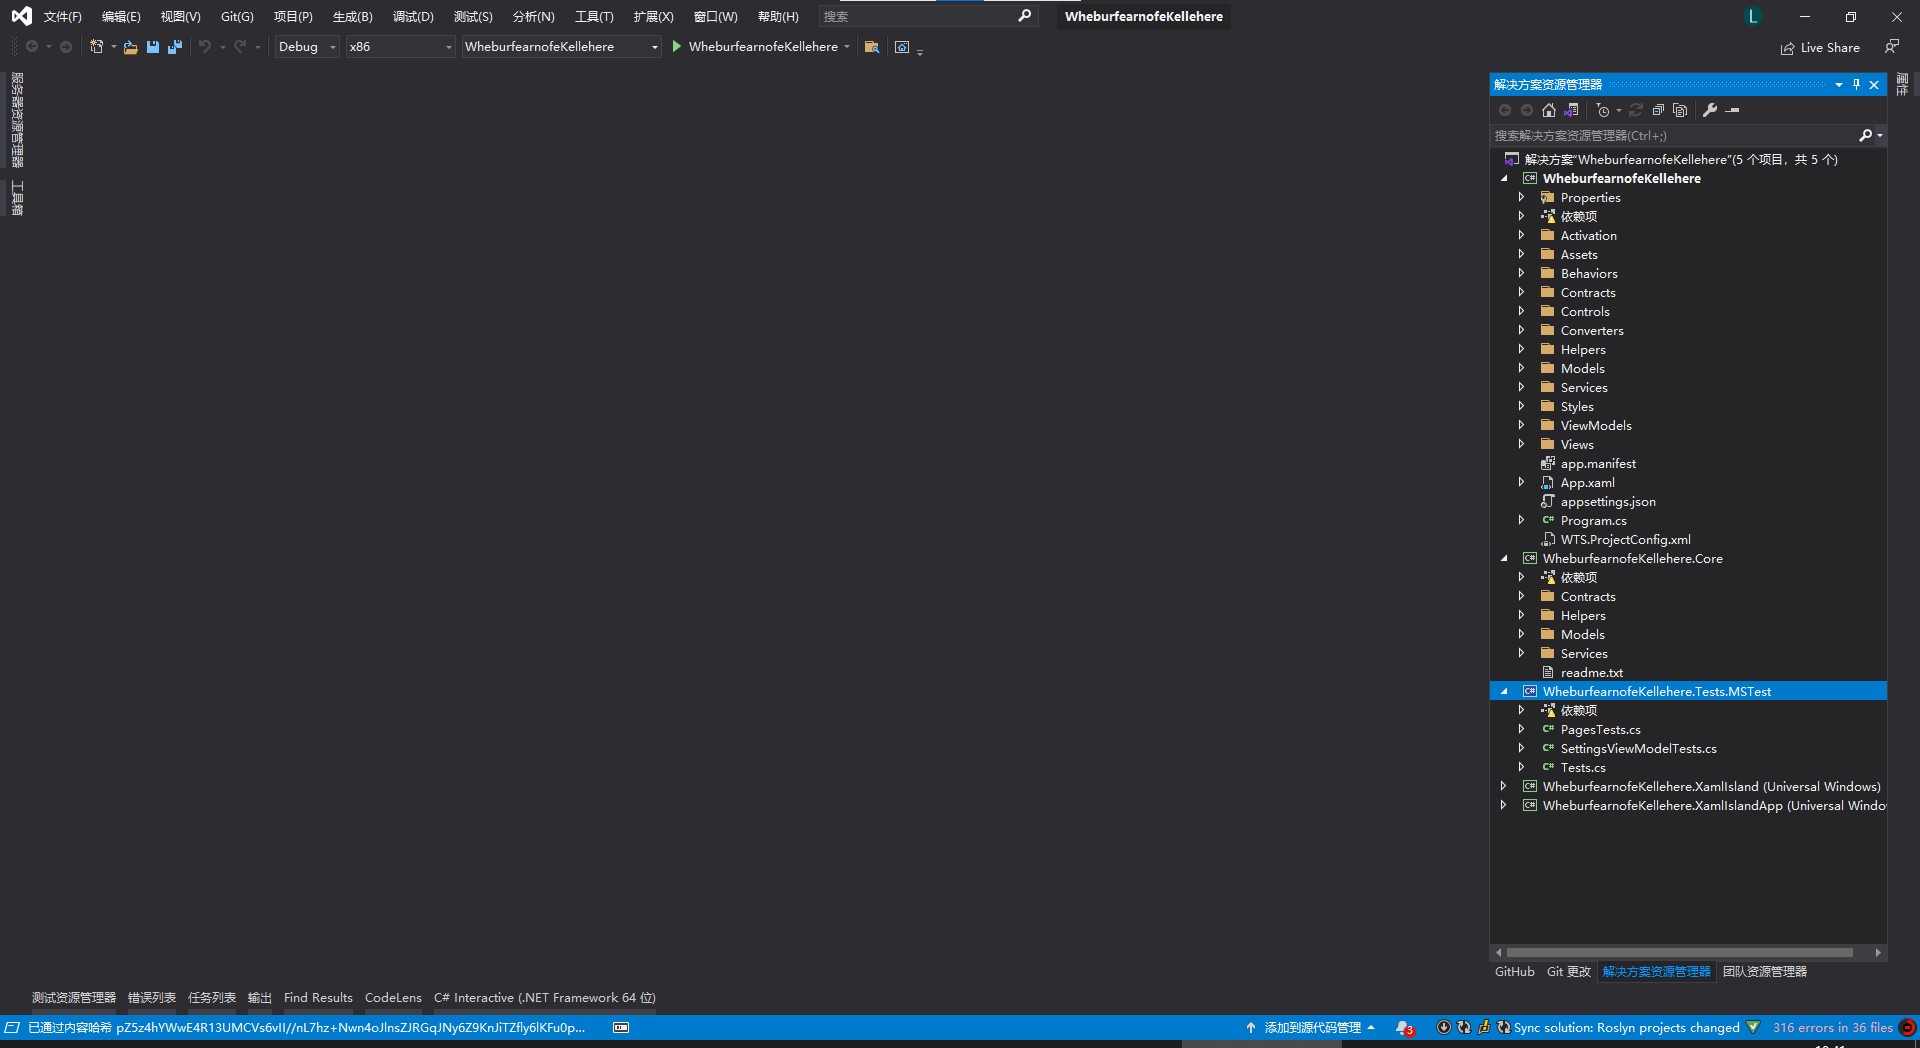Open the 调试(D) menu
The width and height of the screenshot is (1920, 1048).
click(x=413, y=17)
